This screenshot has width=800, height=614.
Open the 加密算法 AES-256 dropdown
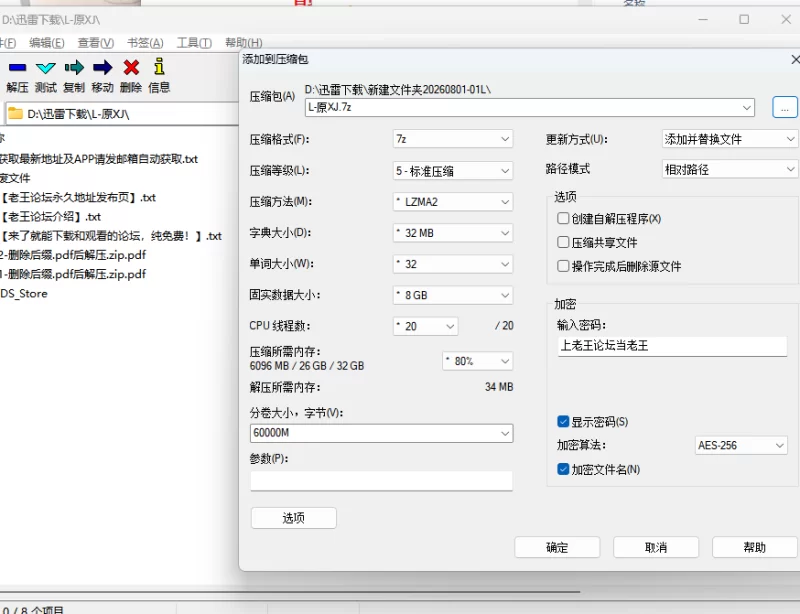(741, 445)
